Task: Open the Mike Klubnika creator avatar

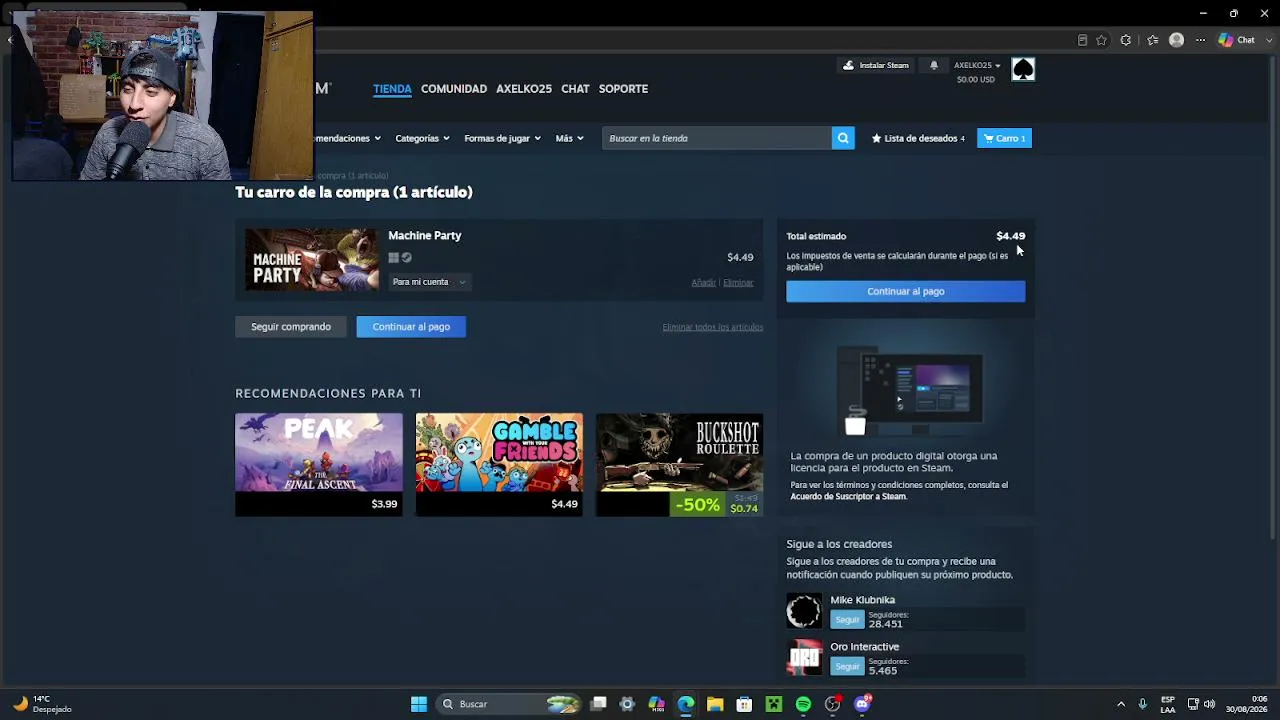Action: [804, 611]
